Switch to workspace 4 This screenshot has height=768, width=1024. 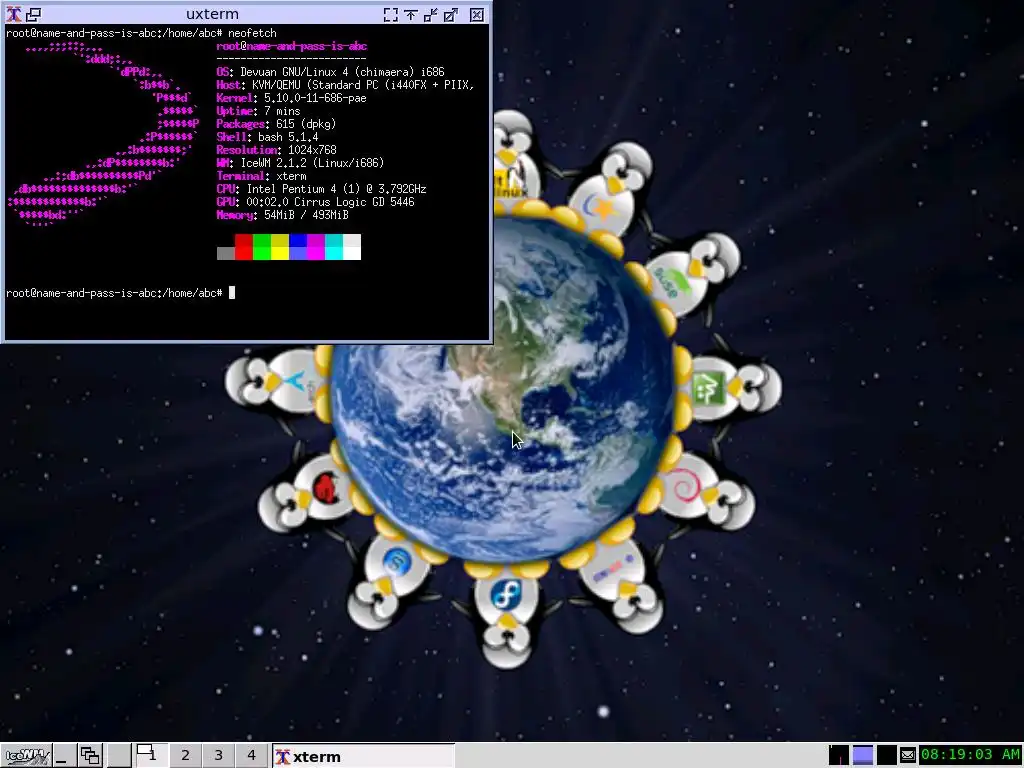click(251, 756)
